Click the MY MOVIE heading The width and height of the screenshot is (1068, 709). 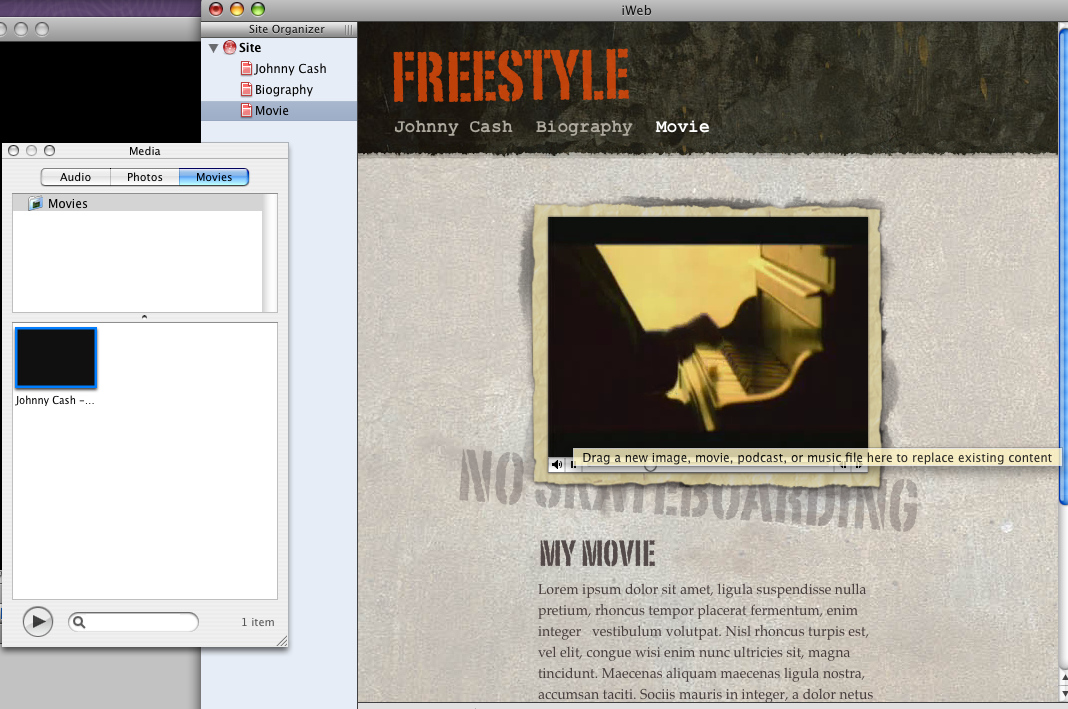coord(597,554)
